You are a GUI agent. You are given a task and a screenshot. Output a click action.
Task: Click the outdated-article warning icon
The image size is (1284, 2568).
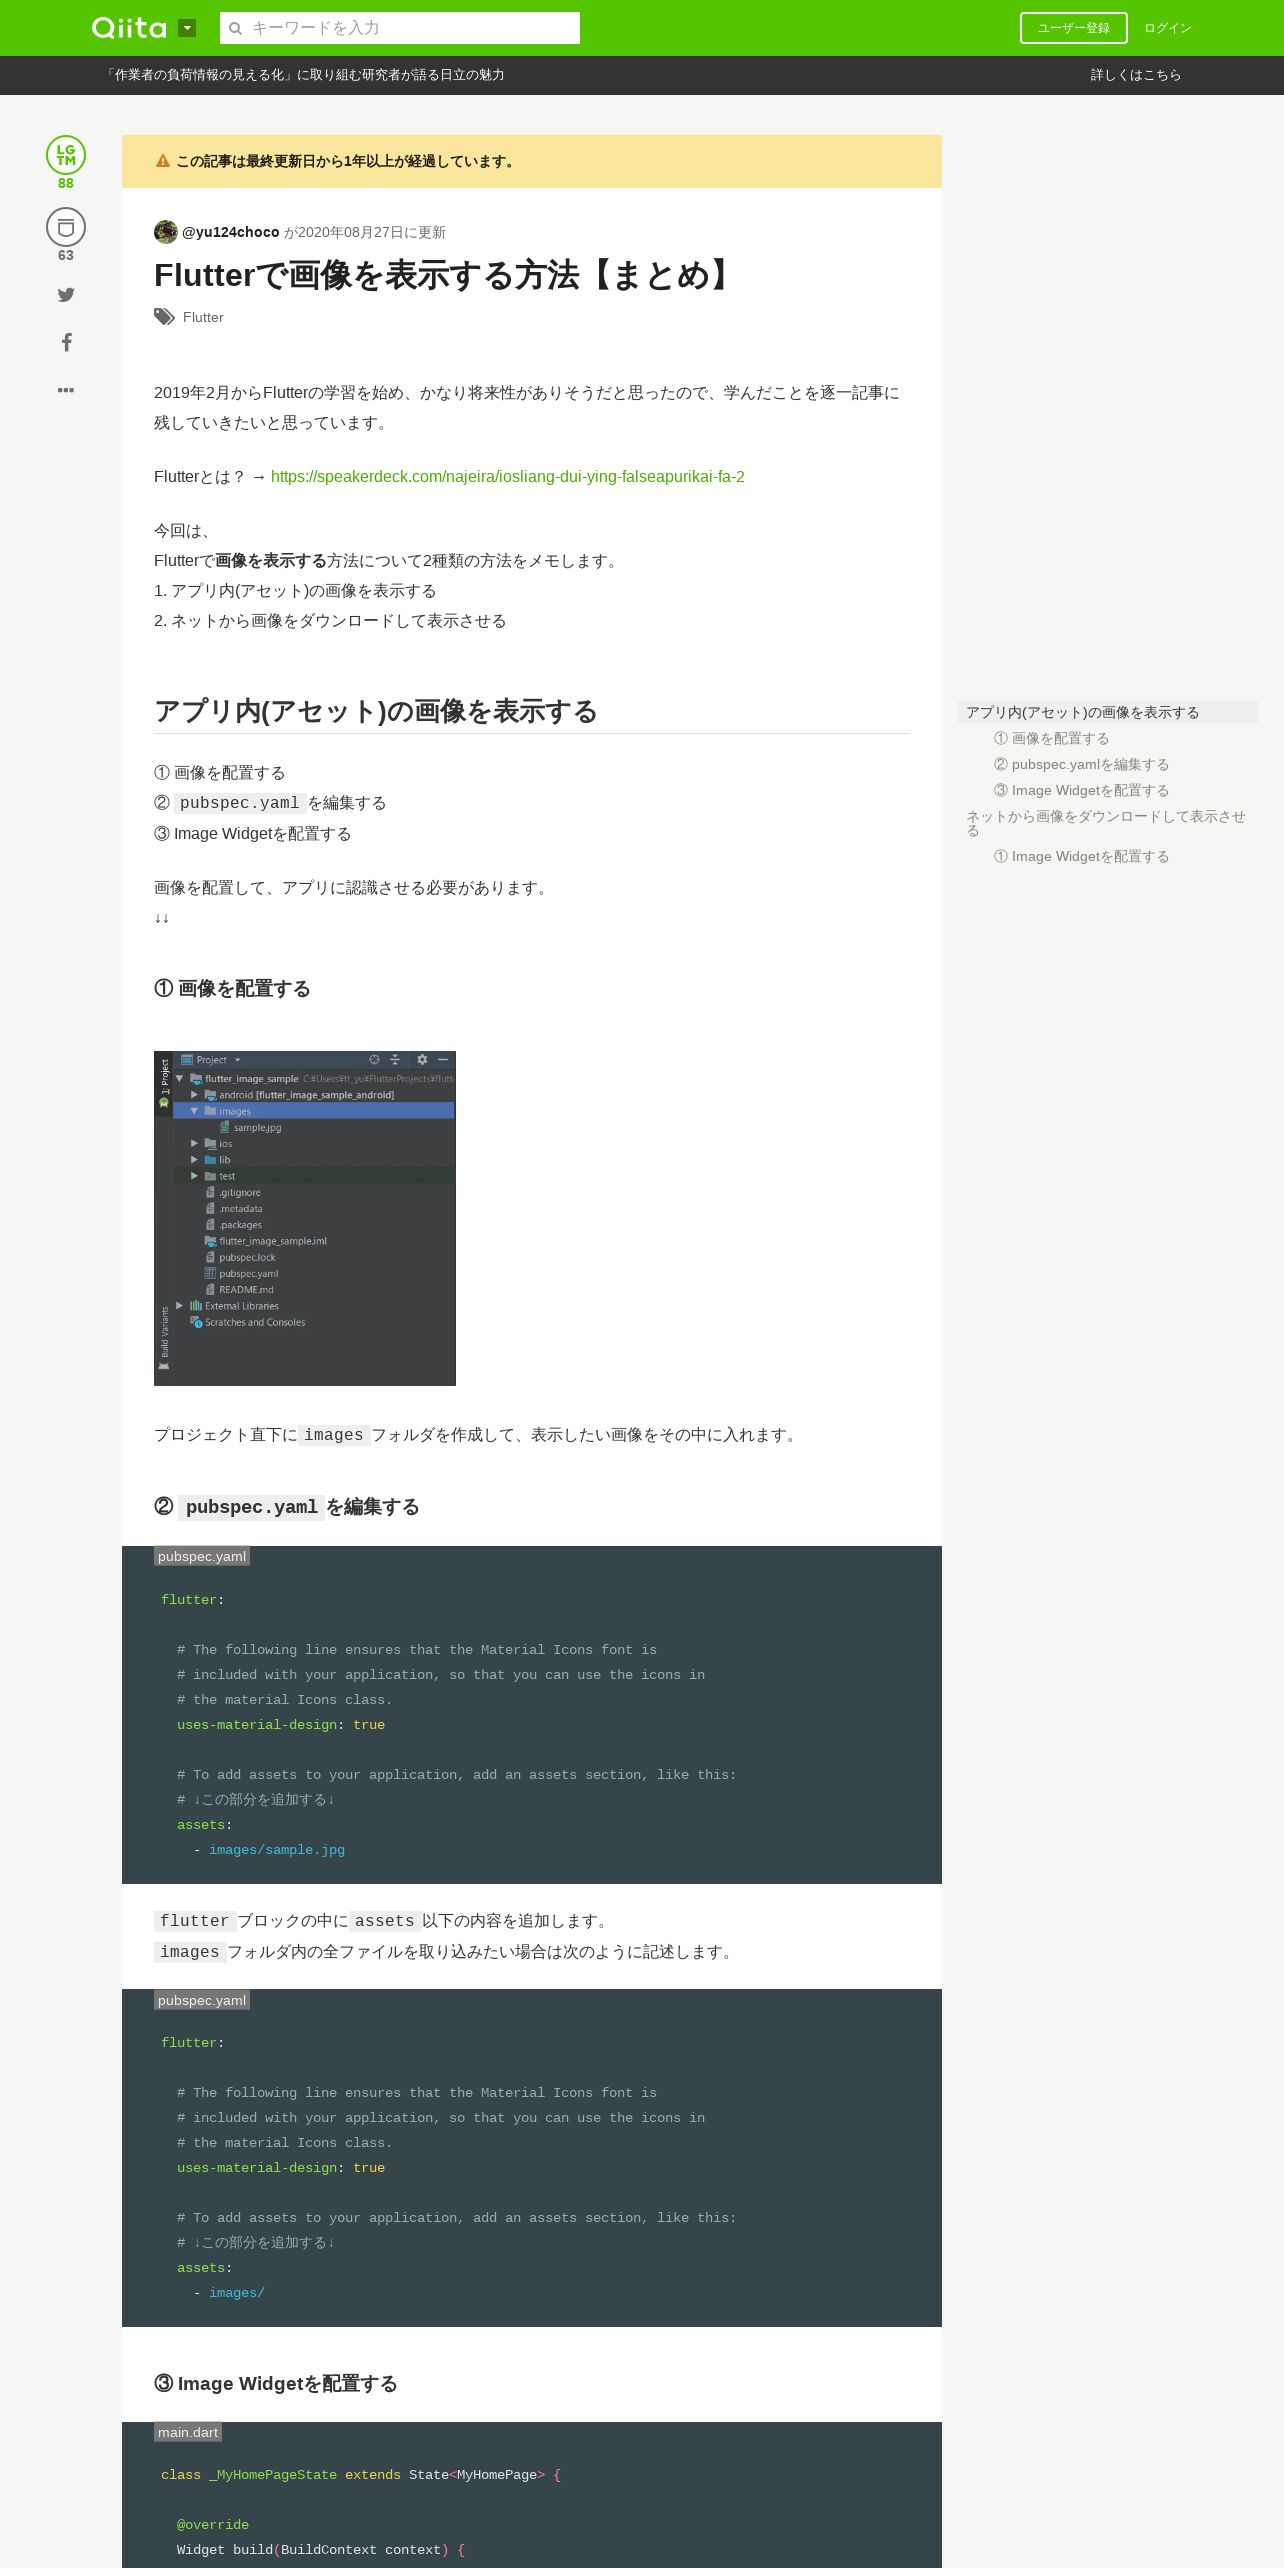[x=163, y=161]
